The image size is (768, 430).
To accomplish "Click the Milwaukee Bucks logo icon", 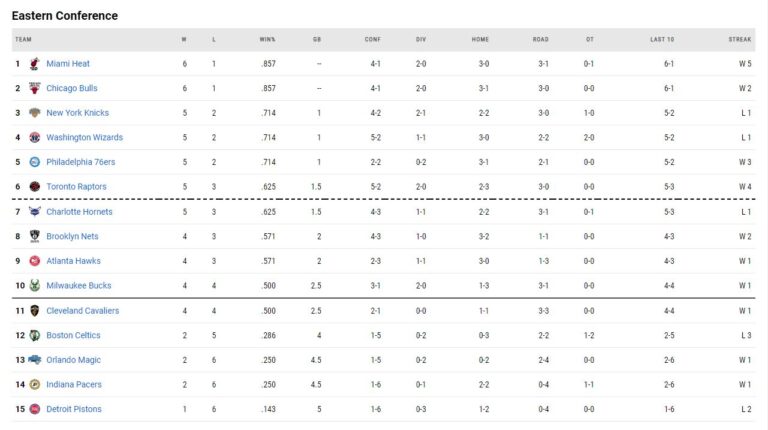I will click(35, 286).
